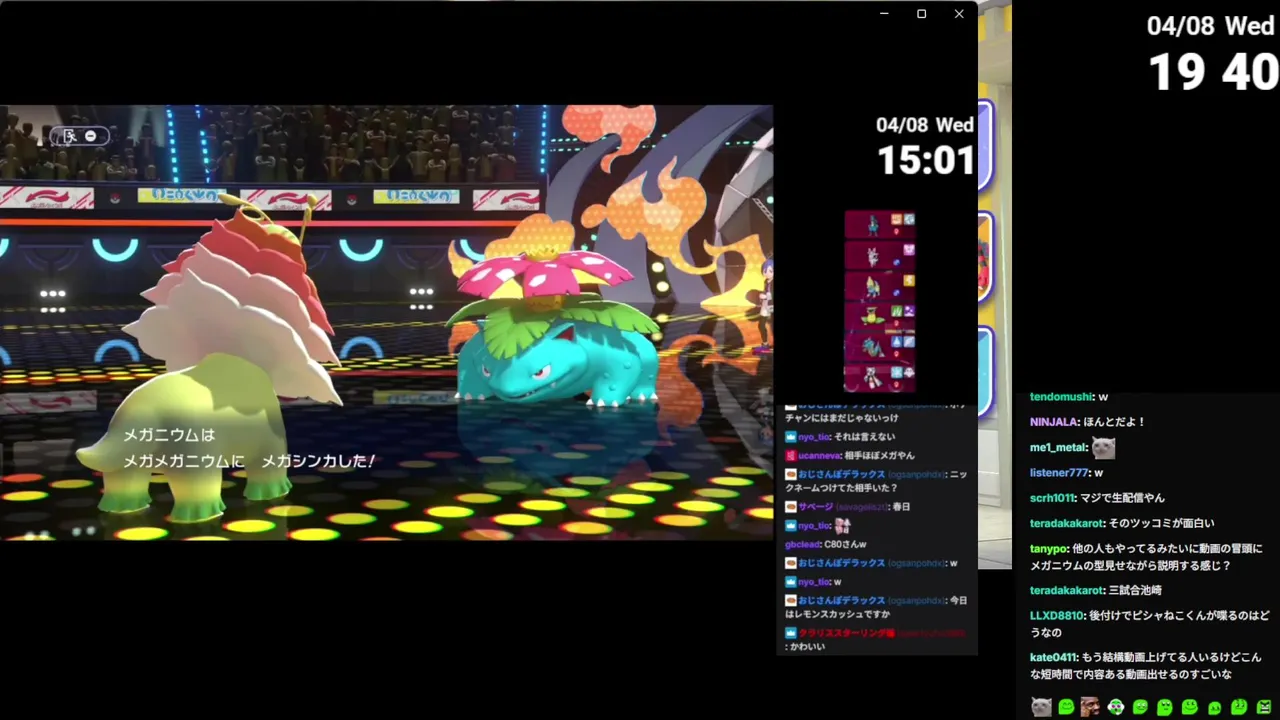Click the message 相手ほぼメガやん
Screen dimensions: 1280x720
click(880, 456)
